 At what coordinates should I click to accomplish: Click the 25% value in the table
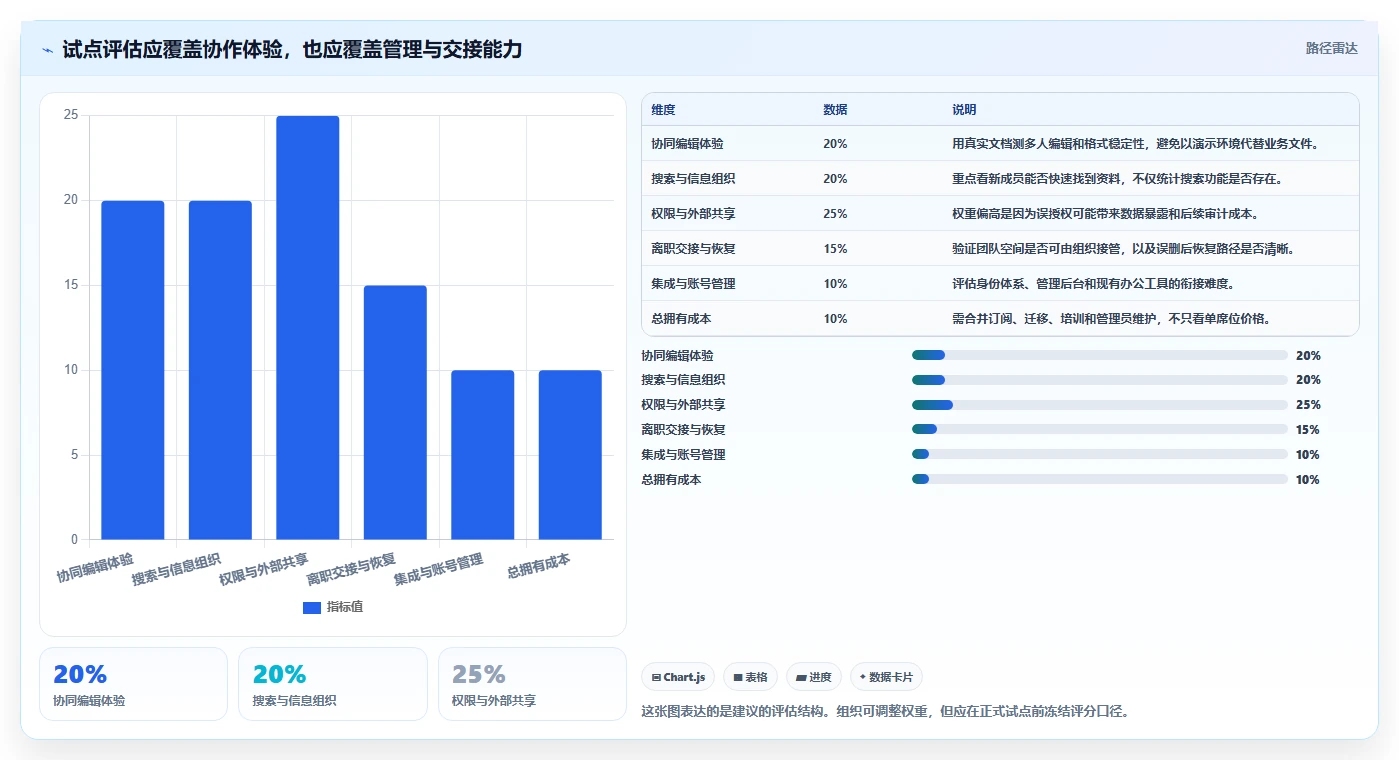coord(835,214)
